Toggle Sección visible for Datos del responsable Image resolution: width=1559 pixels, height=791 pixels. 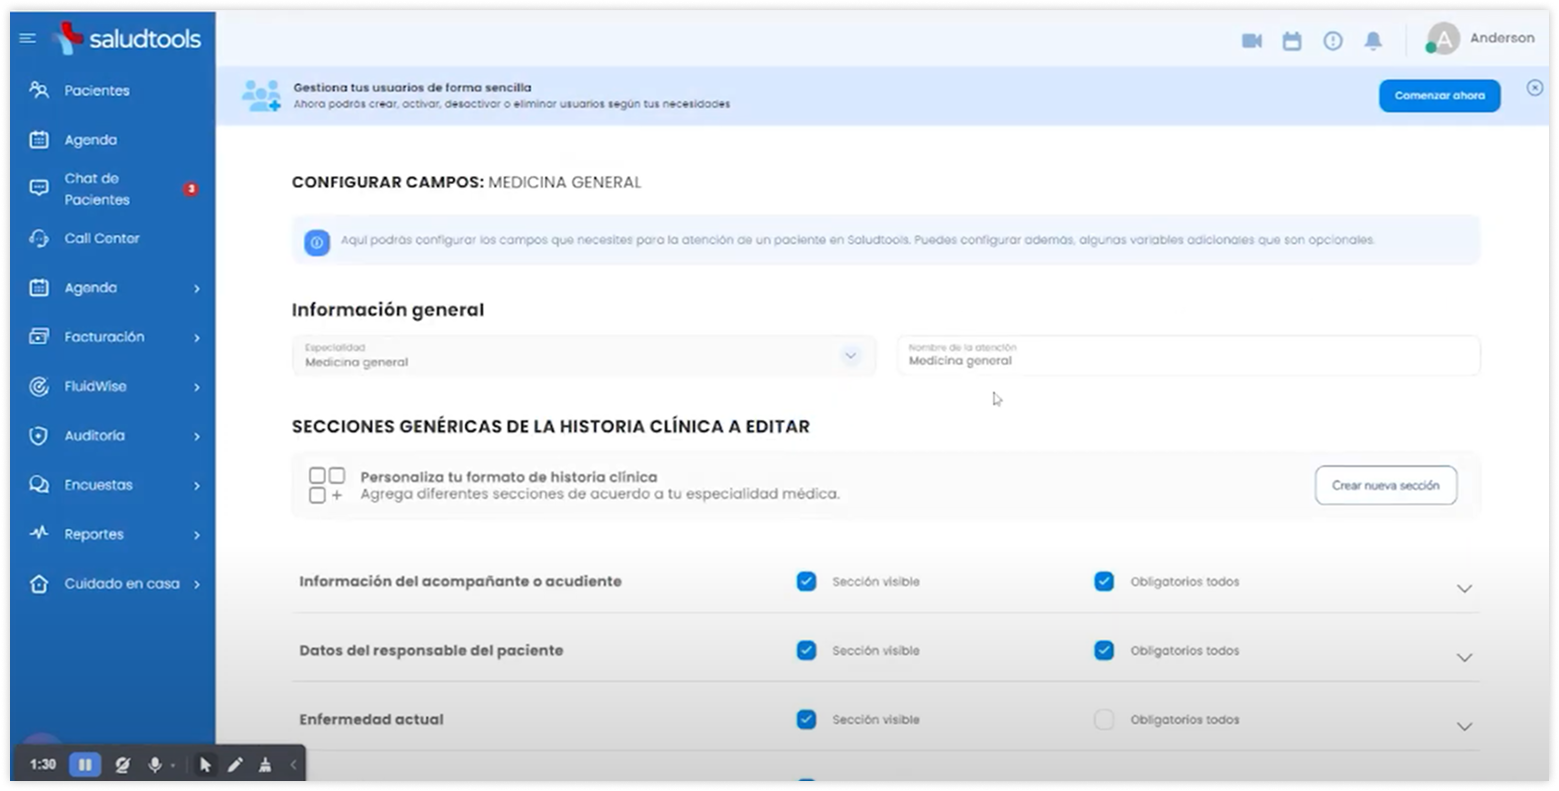coord(806,650)
